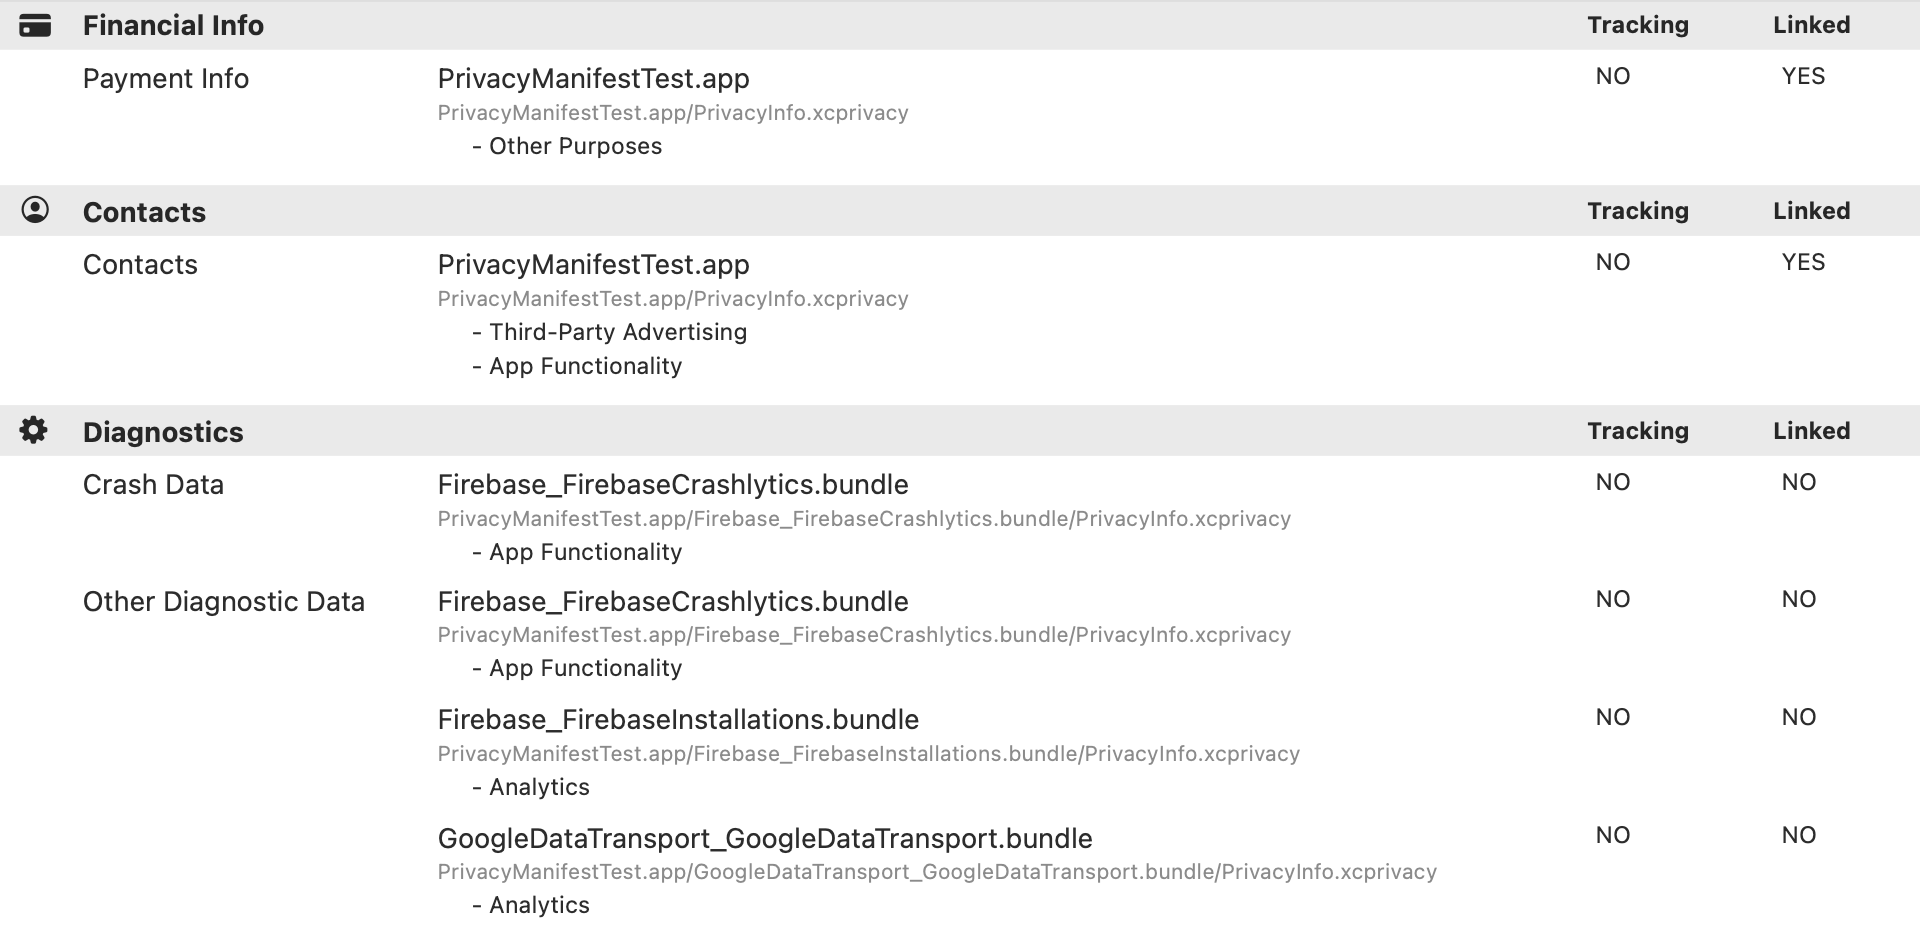The height and width of the screenshot is (925, 1920).
Task: Select the Diagnostics section heading
Action: click(163, 432)
